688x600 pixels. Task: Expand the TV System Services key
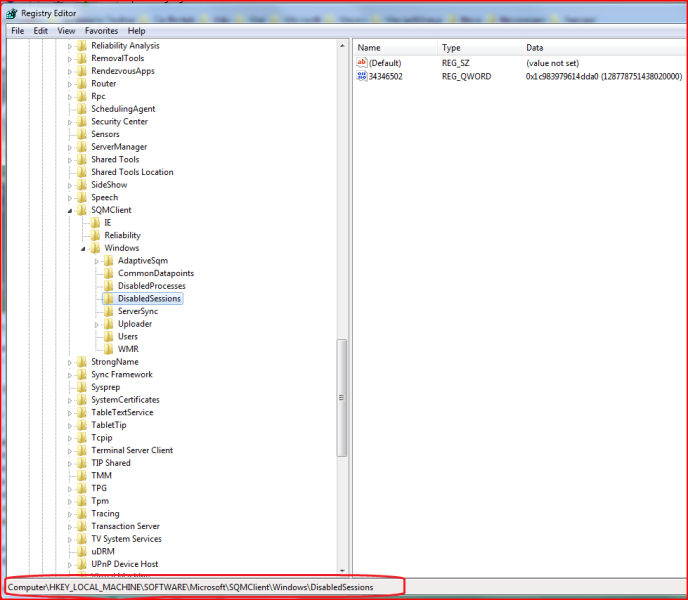[x=70, y=540]
